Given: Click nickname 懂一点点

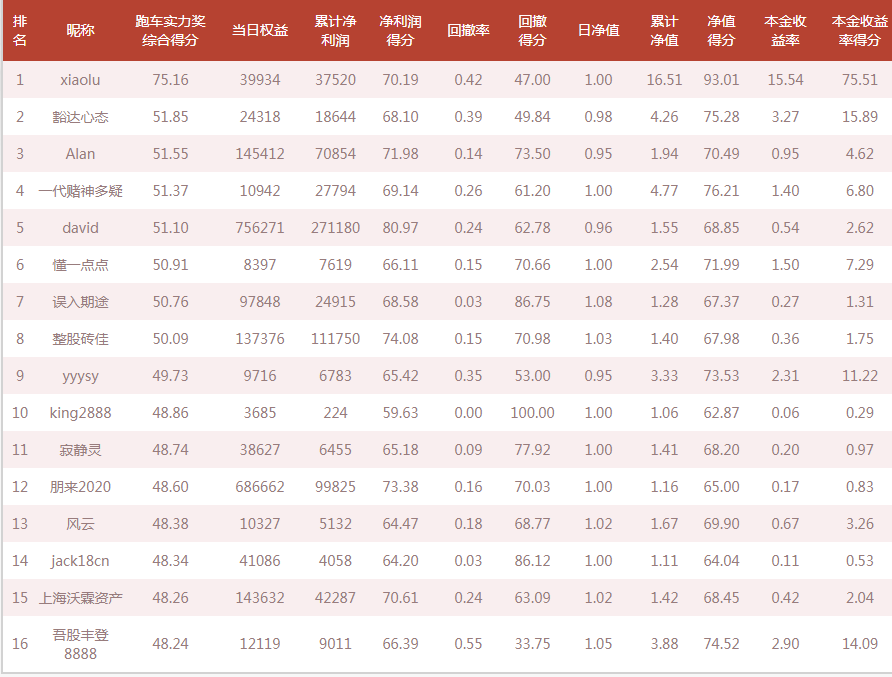Looking at the screenshot, I should [80, 265].
